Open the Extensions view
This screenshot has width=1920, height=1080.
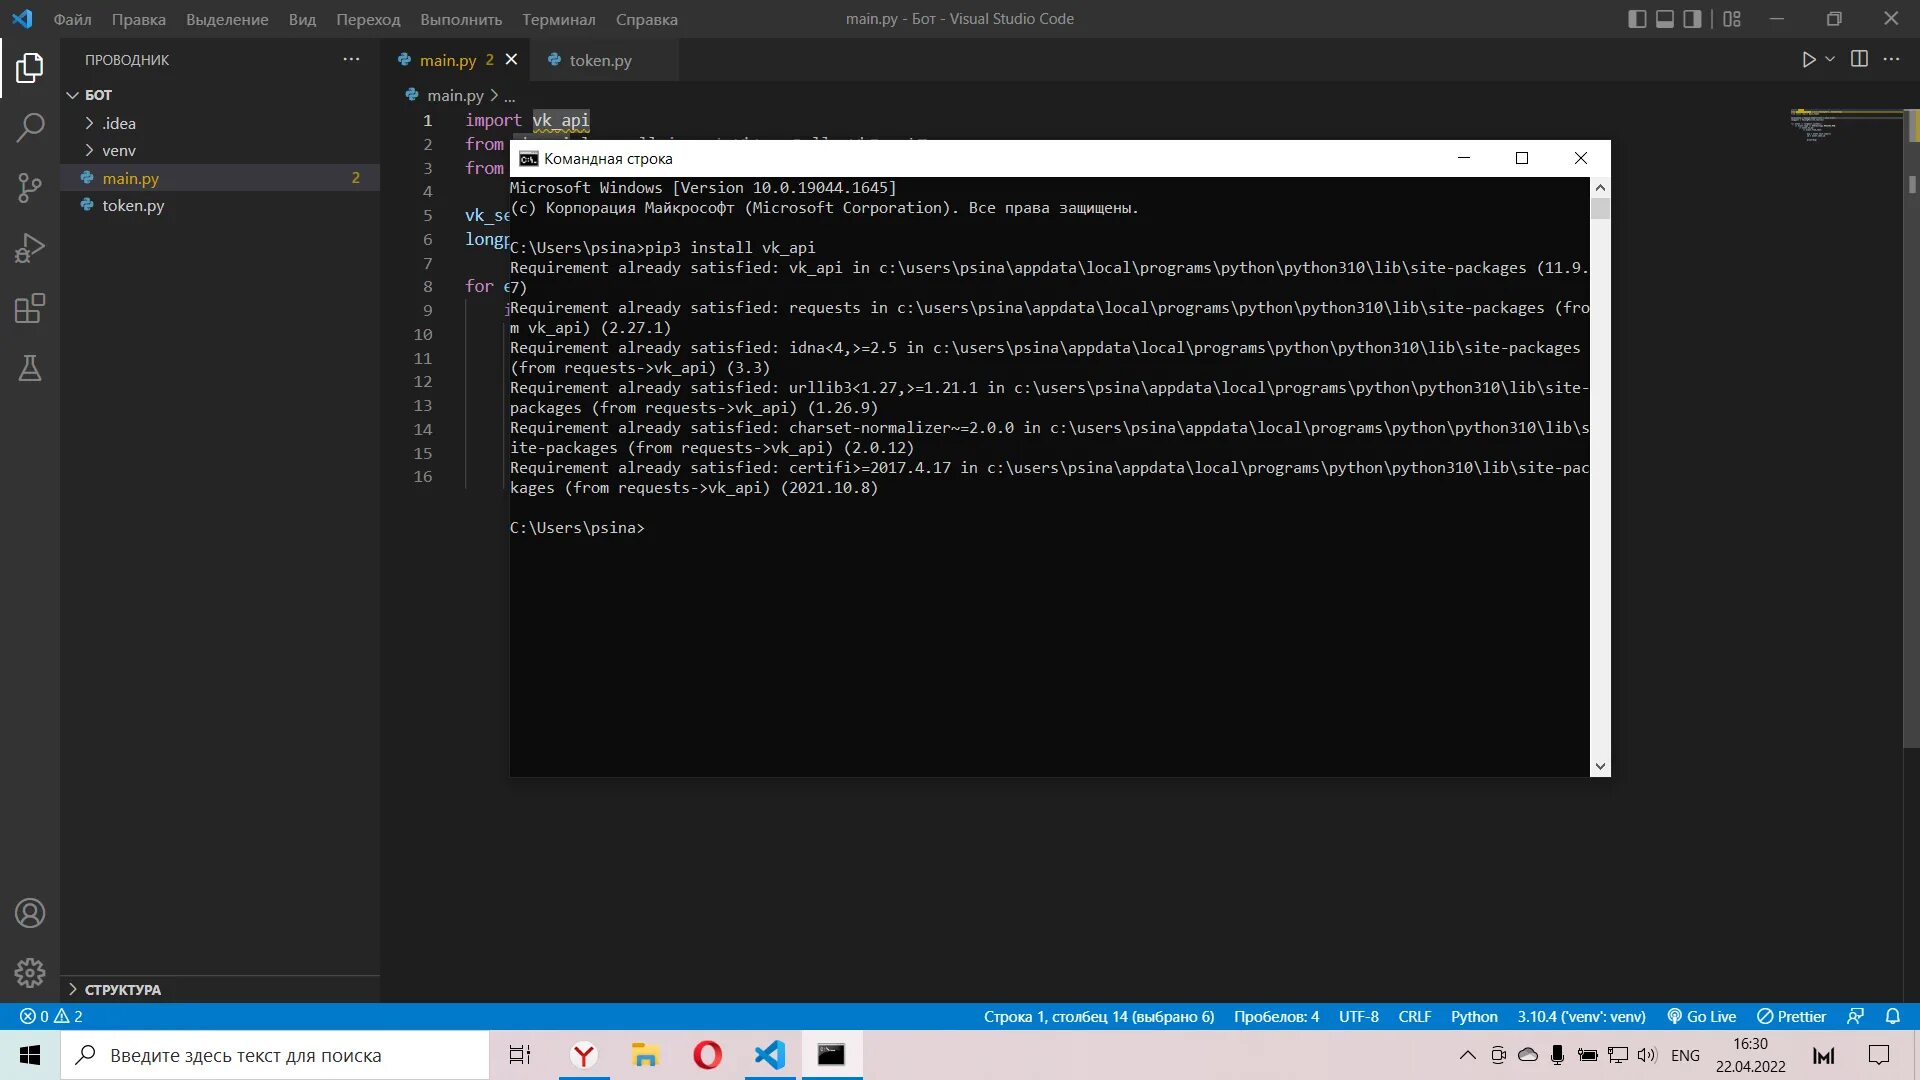coord(30,308)
